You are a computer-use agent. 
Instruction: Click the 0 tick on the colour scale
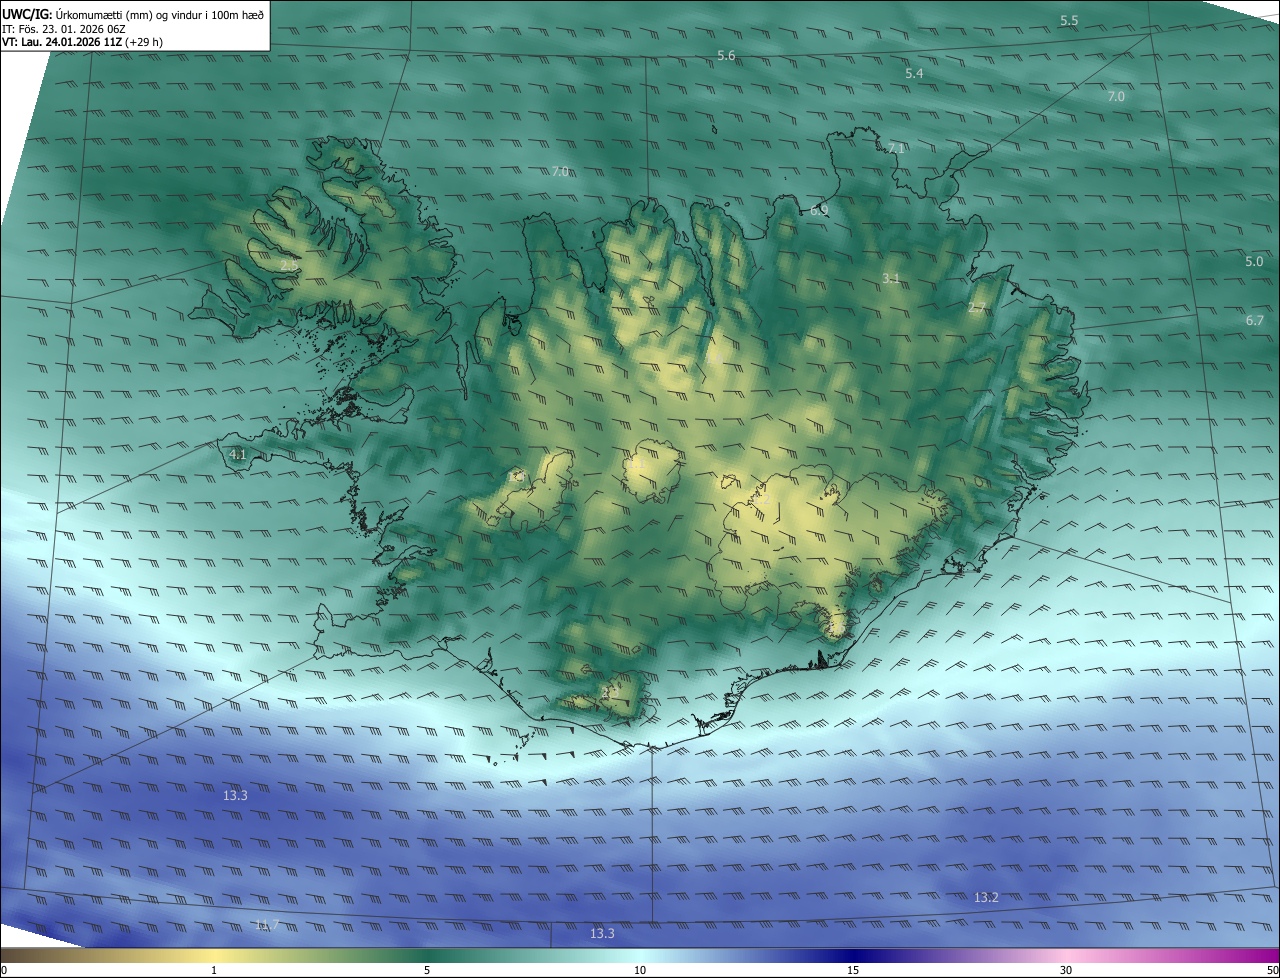[4, 971]
